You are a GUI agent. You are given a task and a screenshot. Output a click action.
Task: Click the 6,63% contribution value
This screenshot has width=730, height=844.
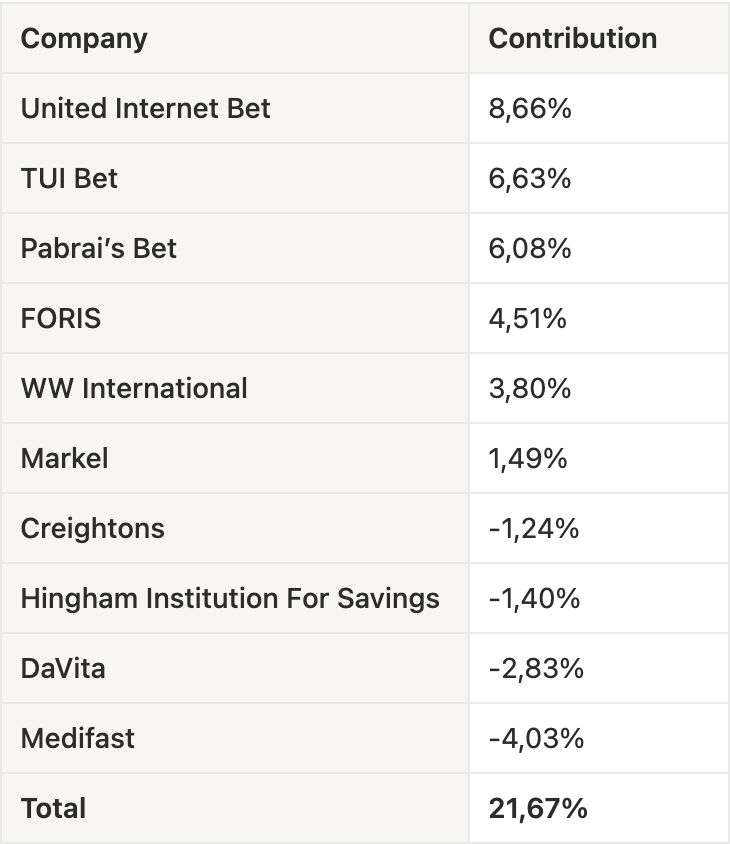coord(530,178)
